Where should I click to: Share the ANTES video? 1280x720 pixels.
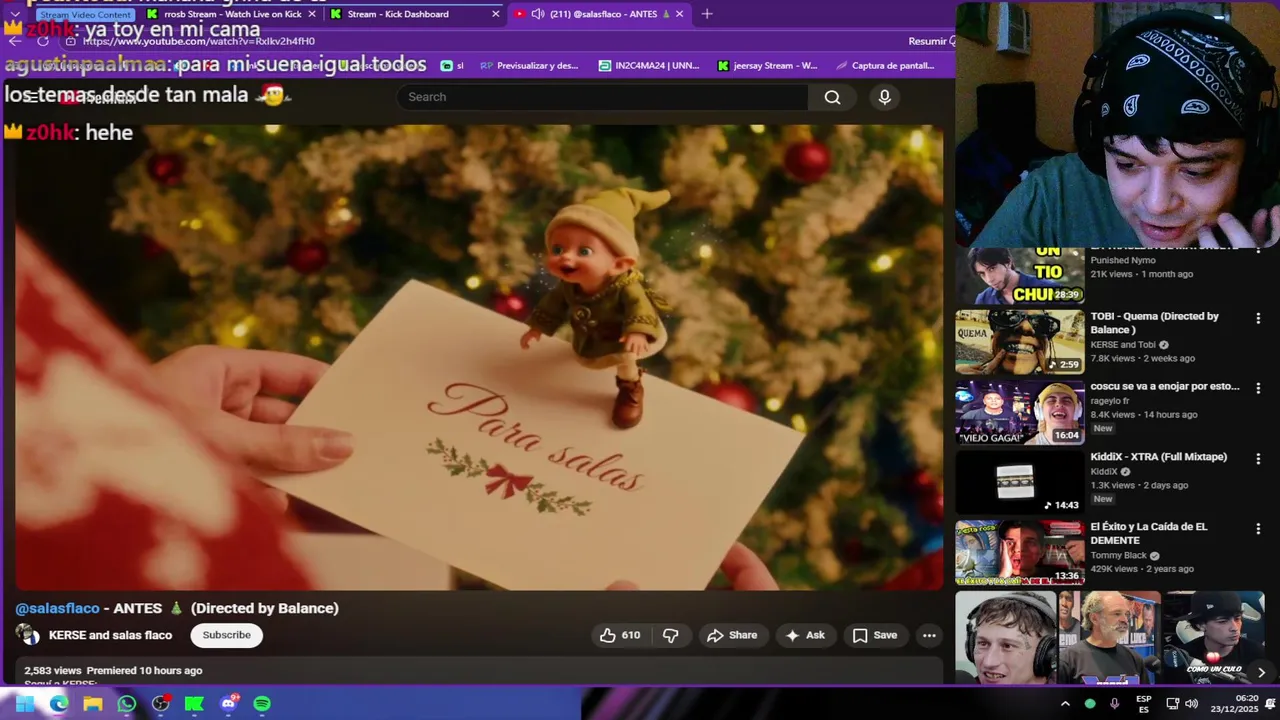732,635
